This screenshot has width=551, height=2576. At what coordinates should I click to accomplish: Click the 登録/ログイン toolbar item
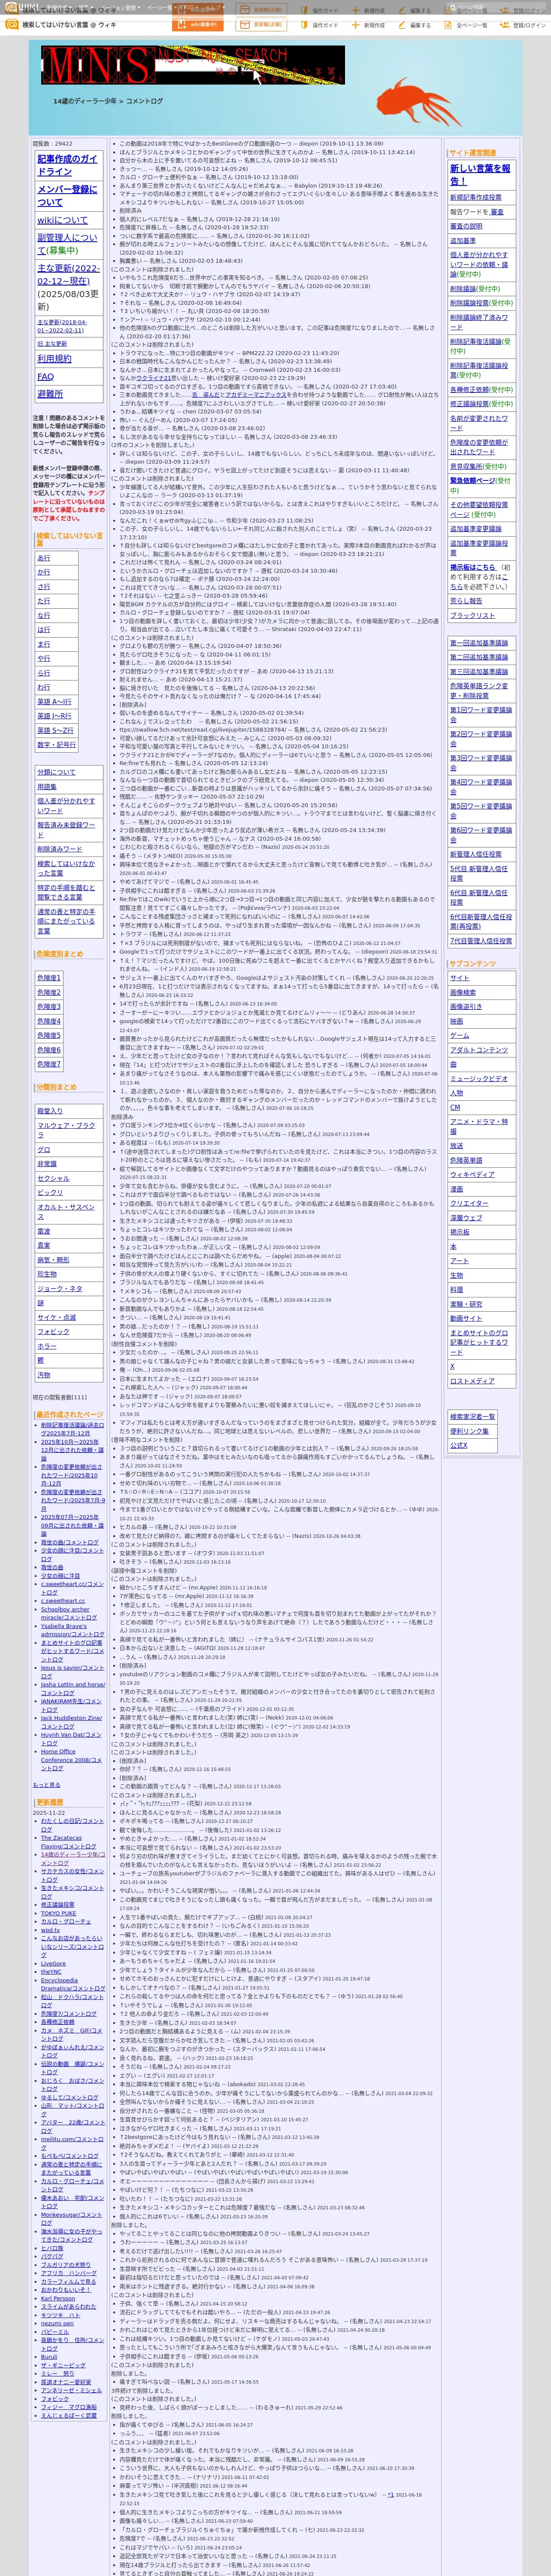pyautogui.click(x=523, y=25)
